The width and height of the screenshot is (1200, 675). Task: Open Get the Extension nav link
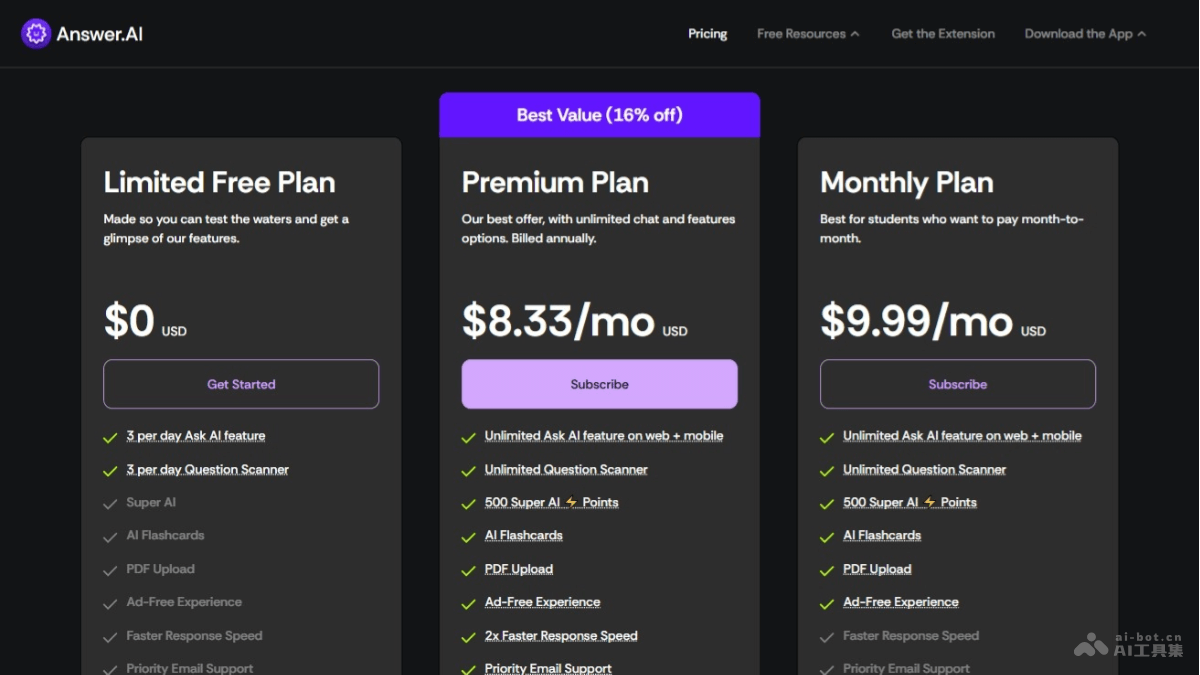pos(943,34)
